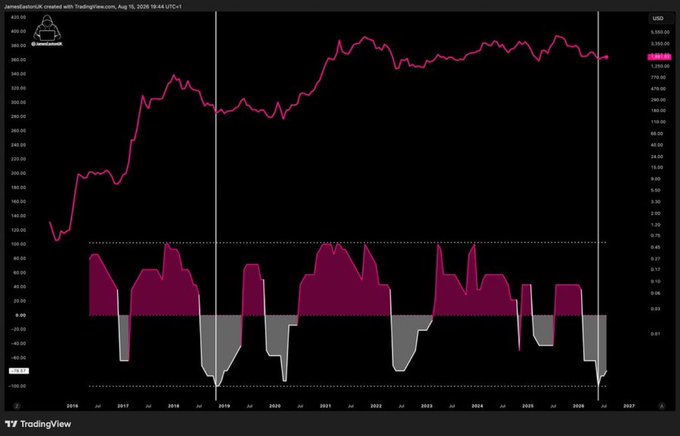The width and height of the screenshot is (680, 436).
Task: Click the vertical line near mid-2026
Action: [x=598, y=206]
